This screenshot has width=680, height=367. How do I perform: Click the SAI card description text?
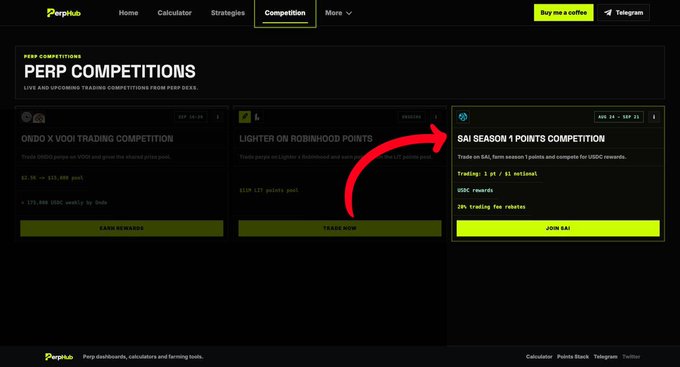tap(542, 157)
